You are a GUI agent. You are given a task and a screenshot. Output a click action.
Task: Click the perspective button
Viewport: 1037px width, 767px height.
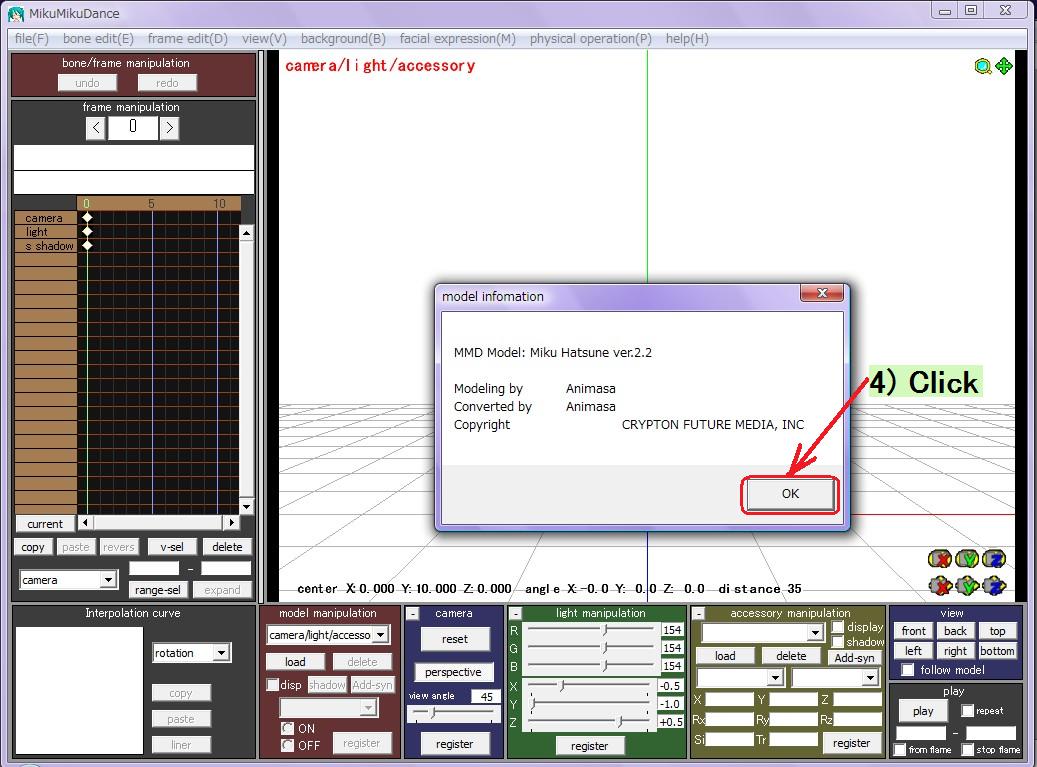453,672
